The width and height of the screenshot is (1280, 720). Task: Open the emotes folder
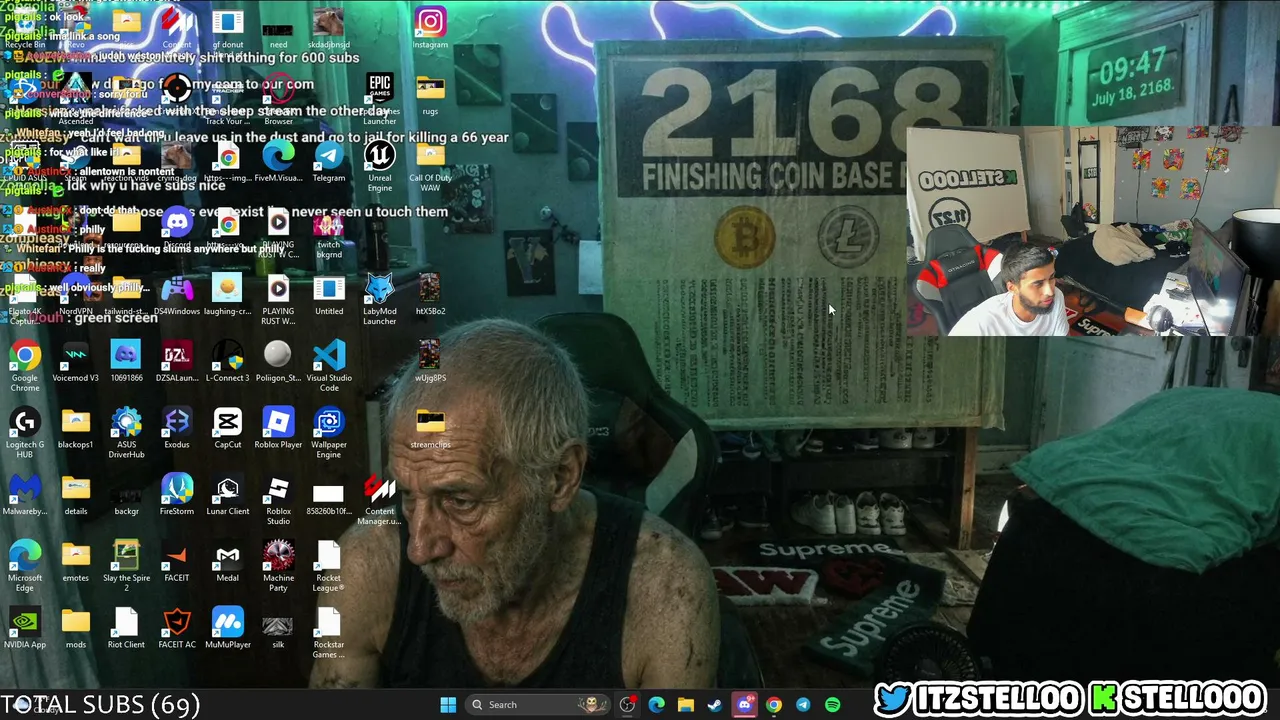click(75, 563)
